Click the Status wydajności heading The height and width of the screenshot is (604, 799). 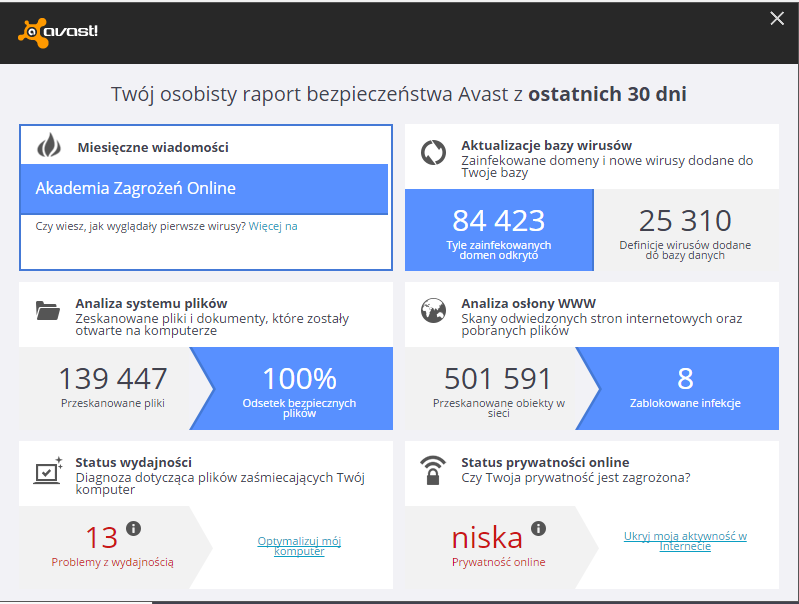(x=134, y=463)
